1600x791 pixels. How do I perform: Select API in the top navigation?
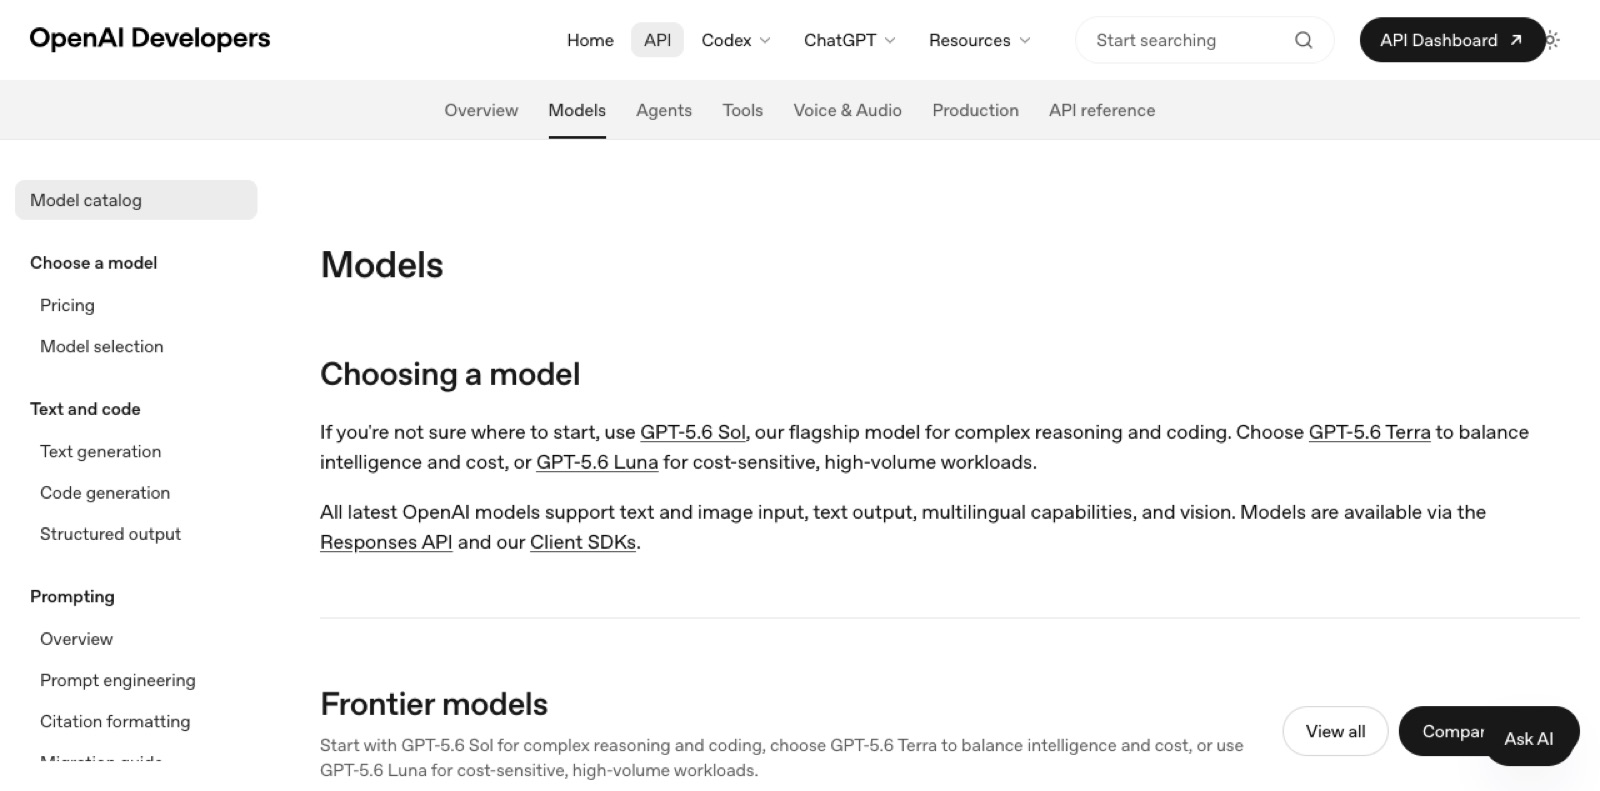tap(657, 40)
